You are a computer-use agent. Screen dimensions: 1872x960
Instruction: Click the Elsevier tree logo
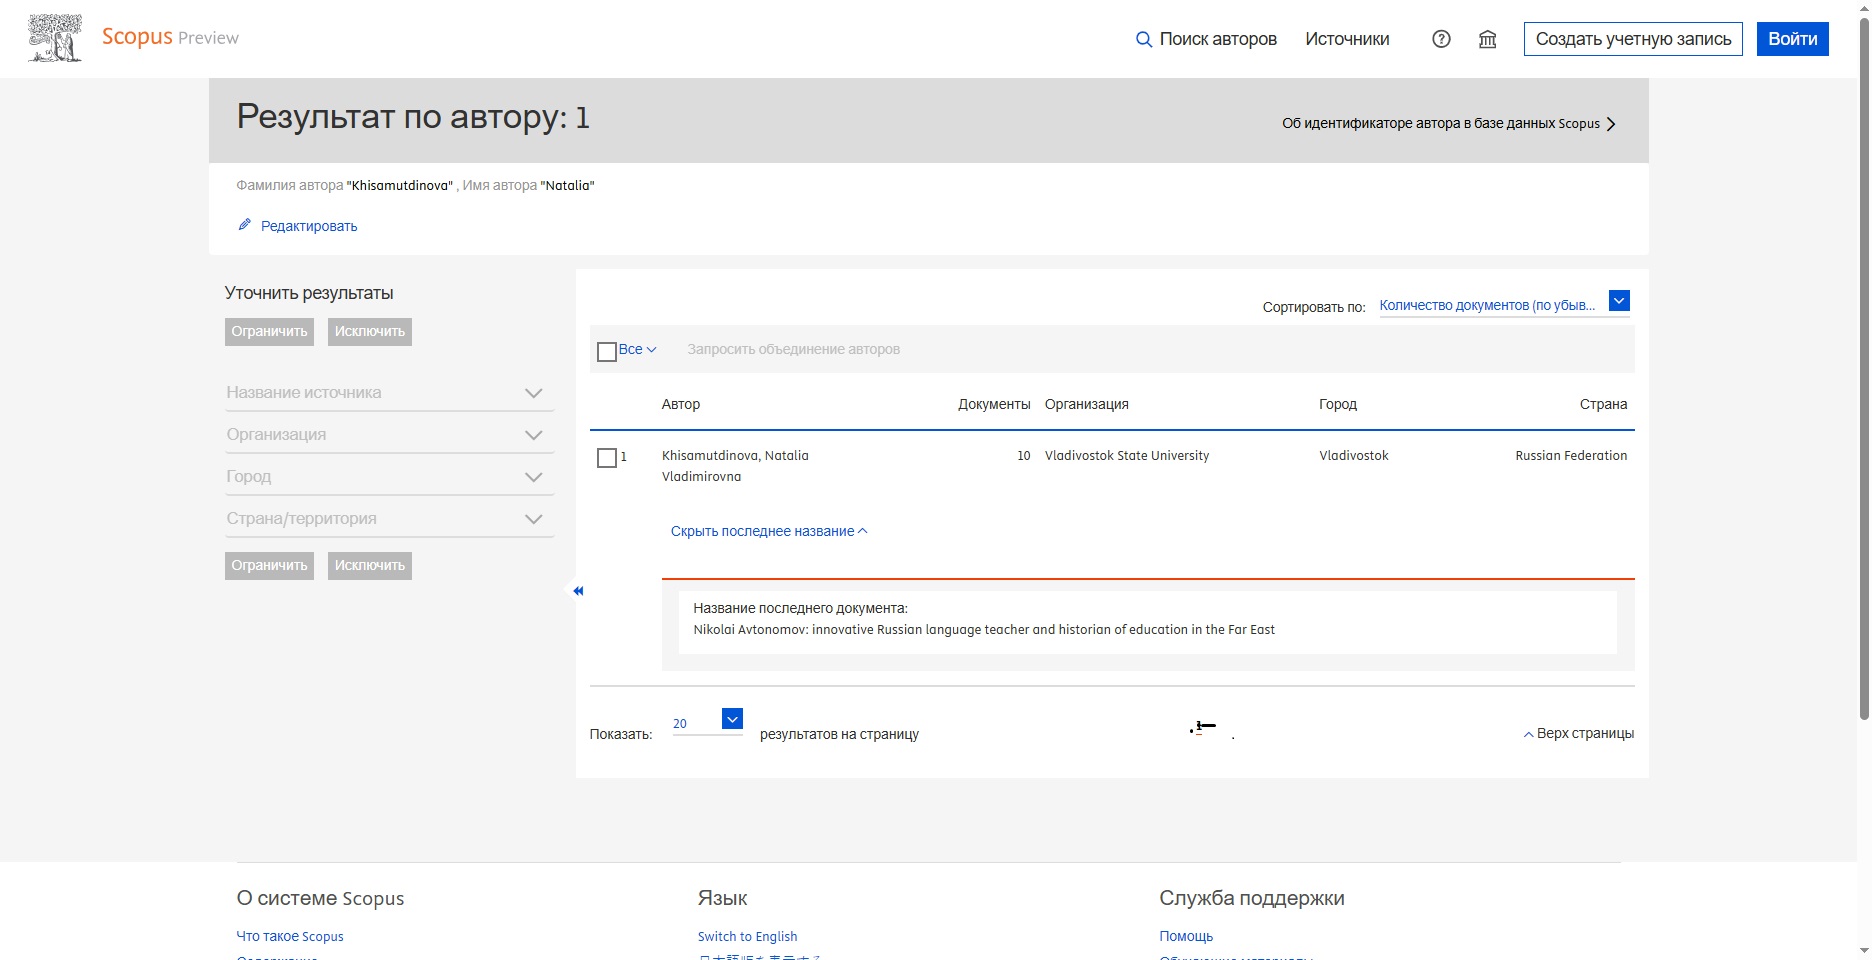(x=55, y=39)
